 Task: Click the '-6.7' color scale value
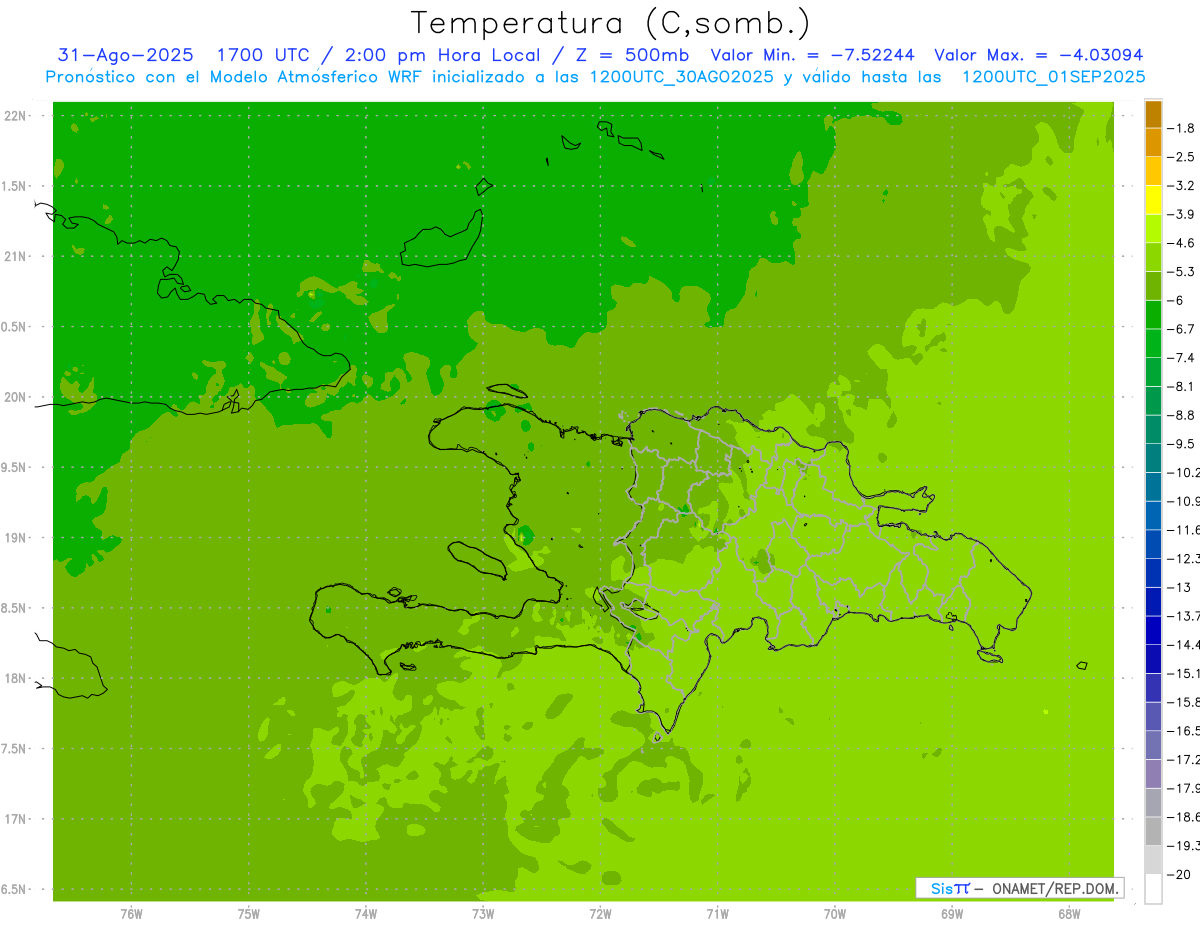(x=1181, y=328)
